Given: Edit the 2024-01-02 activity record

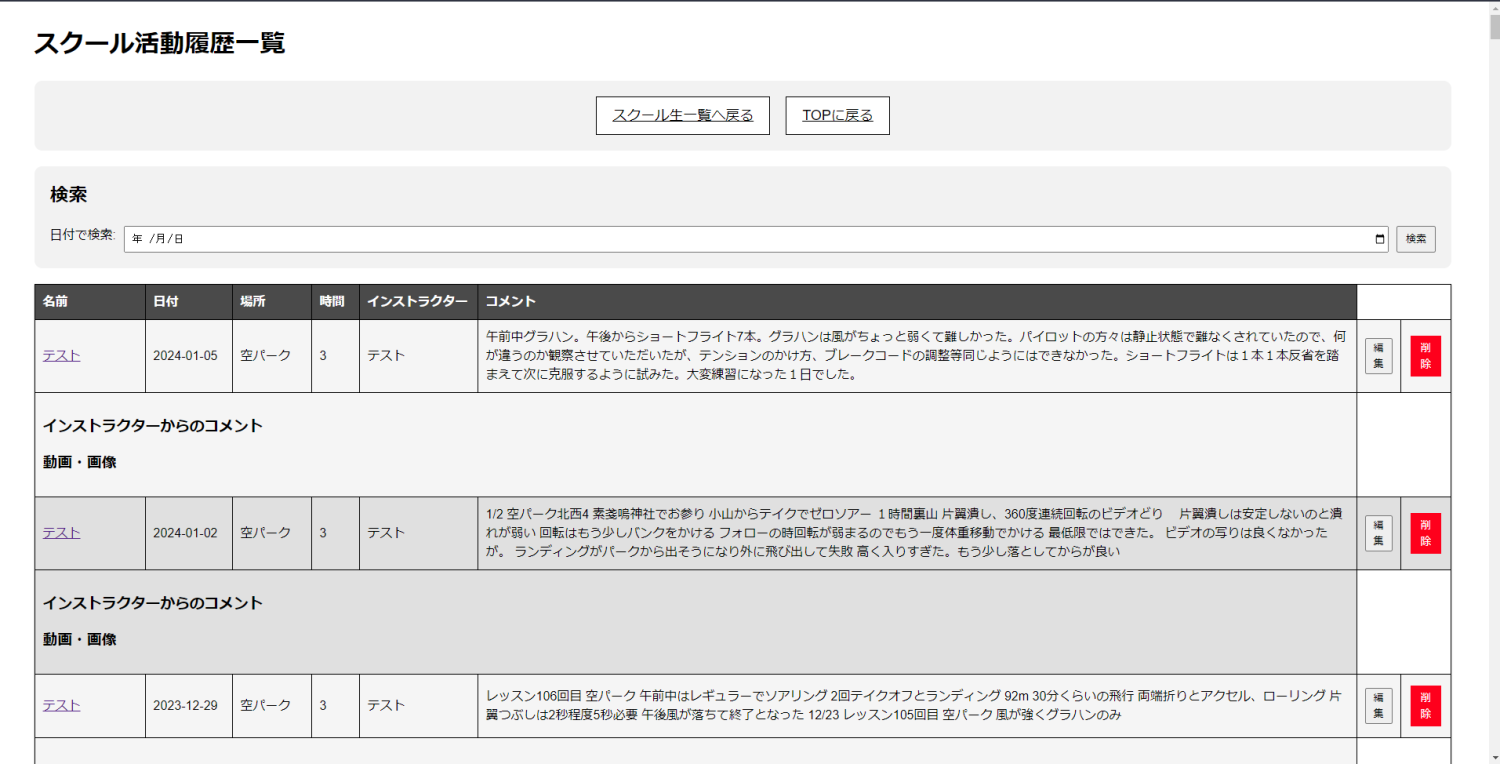Looking at the screenshot, I should tap(1378, 533).
